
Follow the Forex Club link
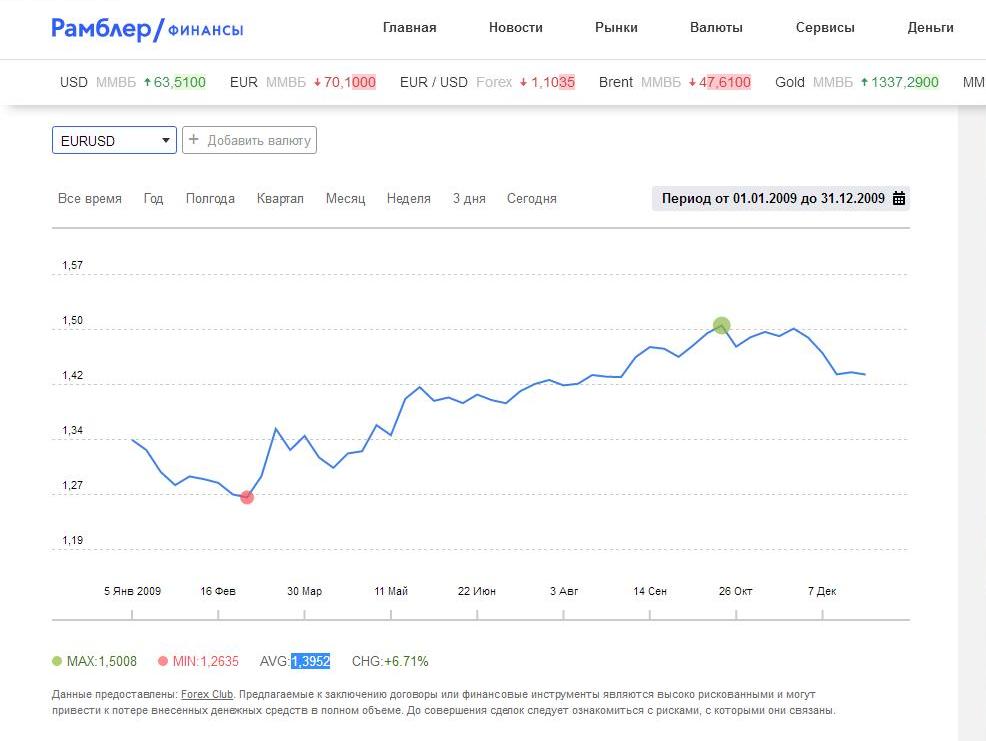tap(206, 694)
